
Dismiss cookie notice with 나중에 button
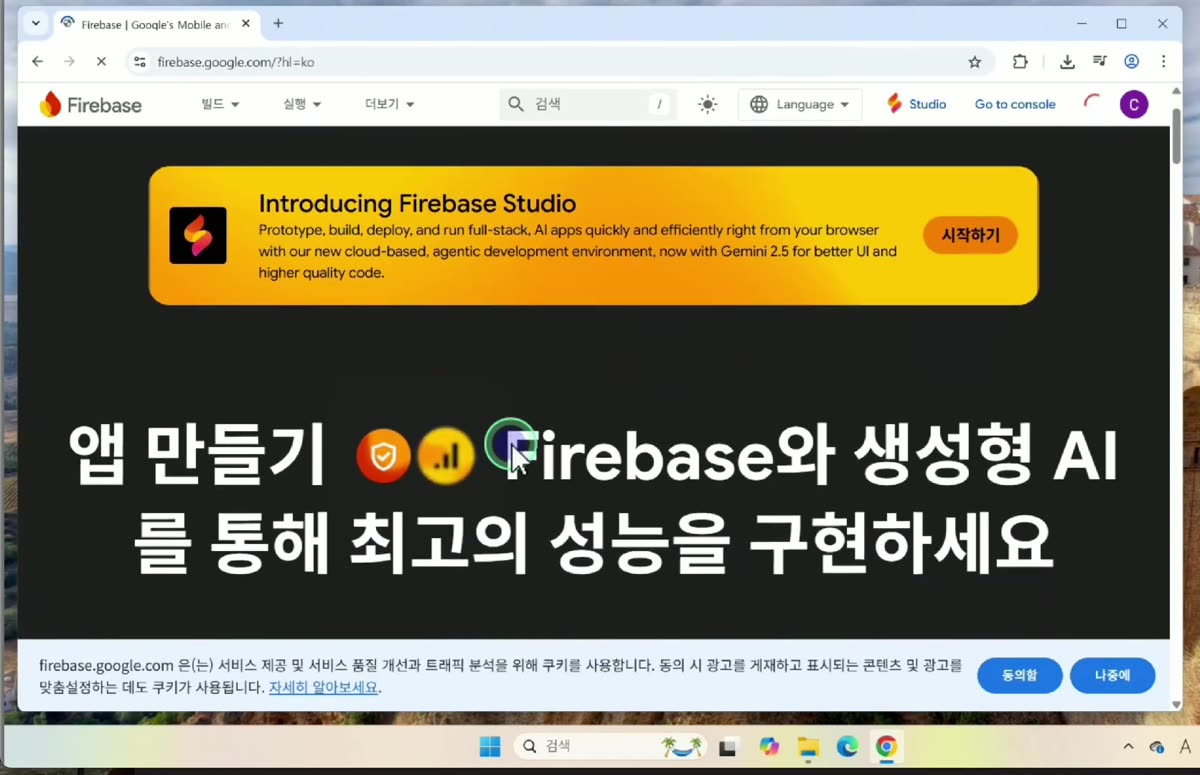[1112, 676]
